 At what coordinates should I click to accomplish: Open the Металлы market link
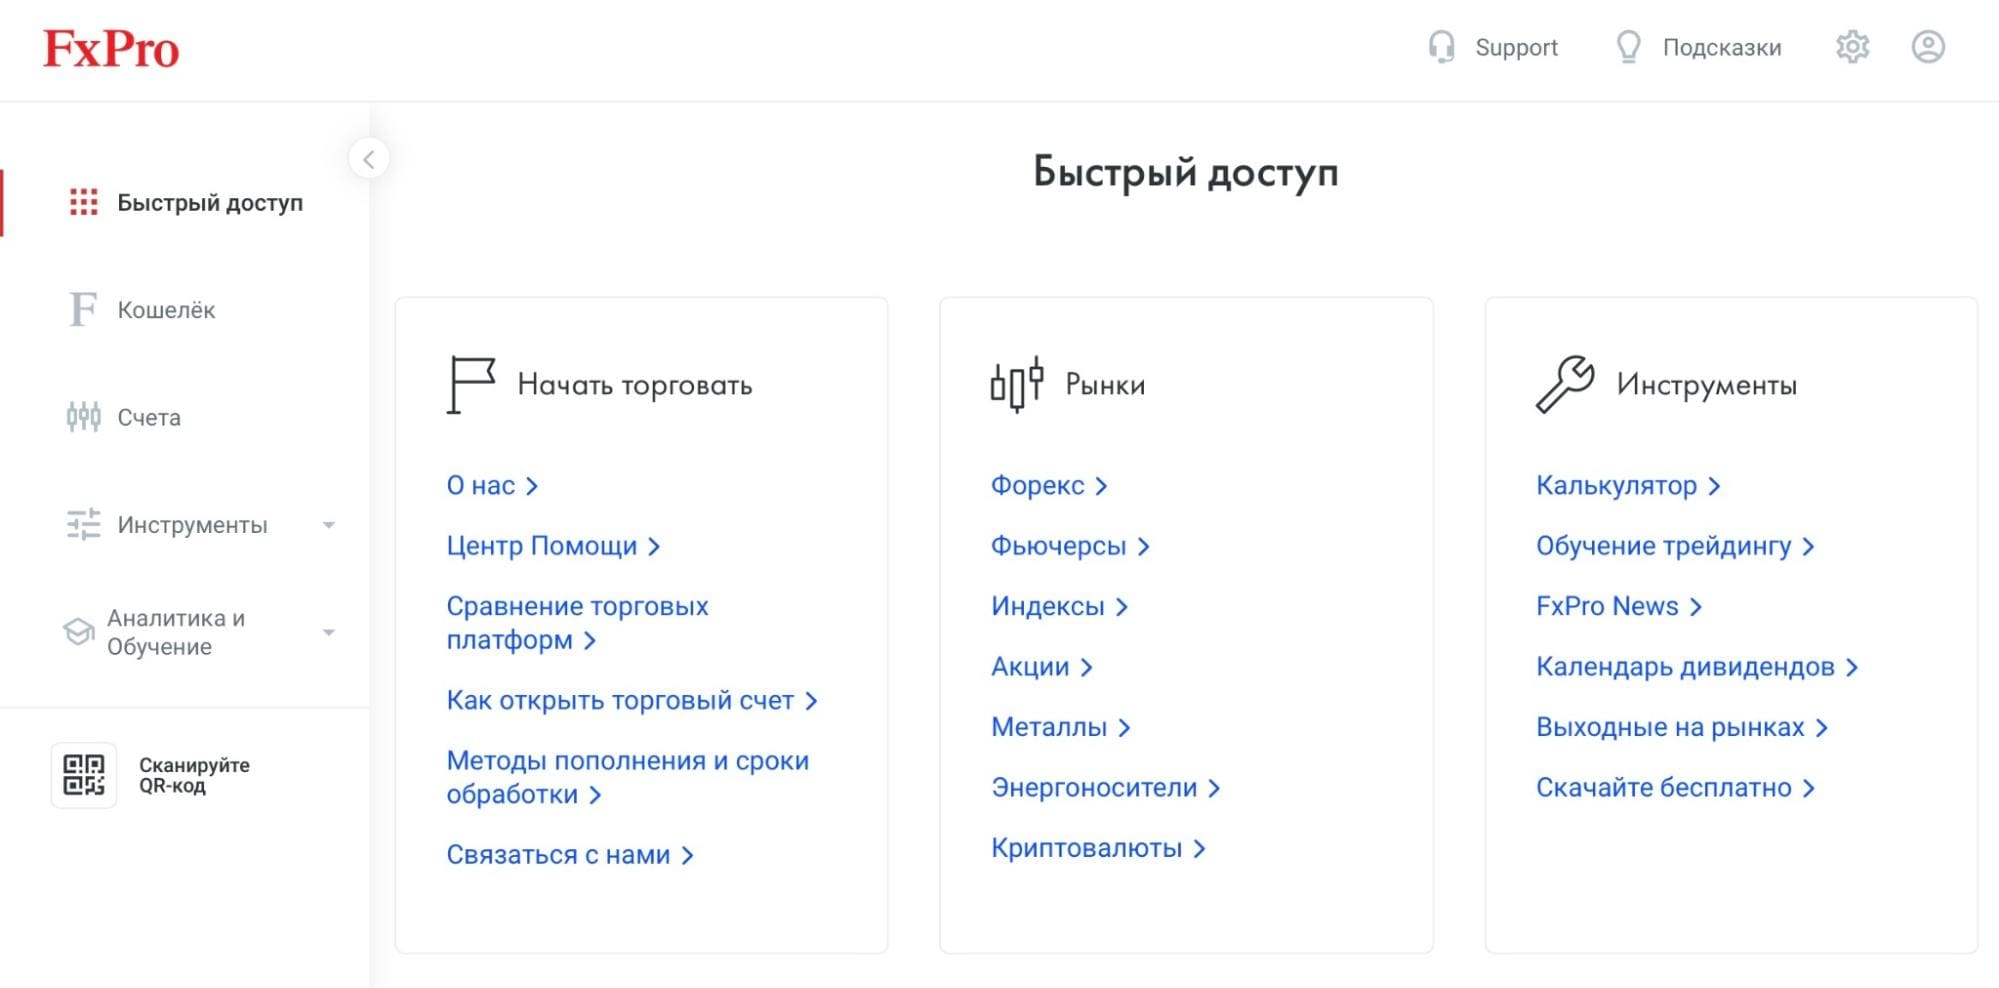(1060, 727)
